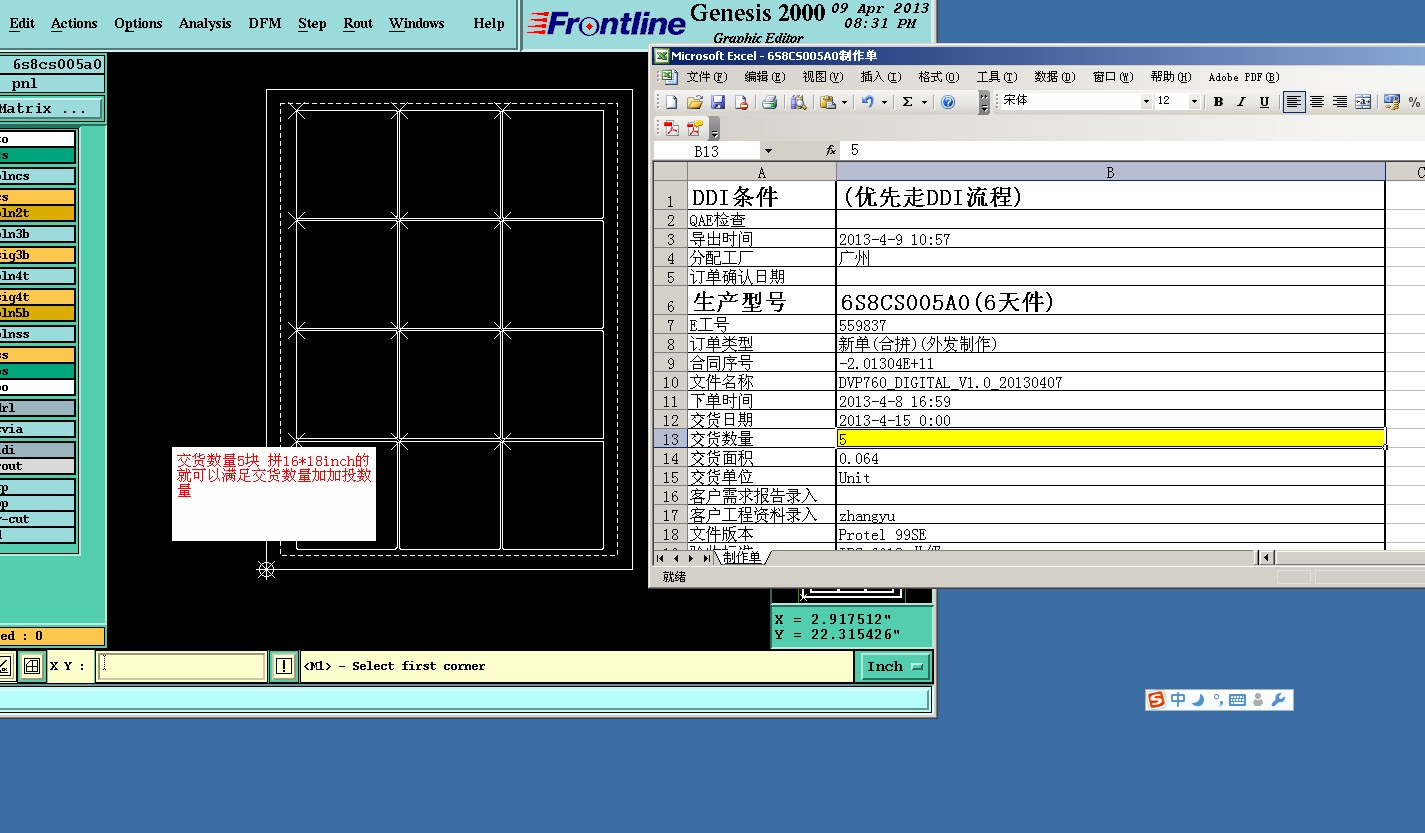
Task: Open the Paste options dropdown arrow
Action: tap(844, 102)
